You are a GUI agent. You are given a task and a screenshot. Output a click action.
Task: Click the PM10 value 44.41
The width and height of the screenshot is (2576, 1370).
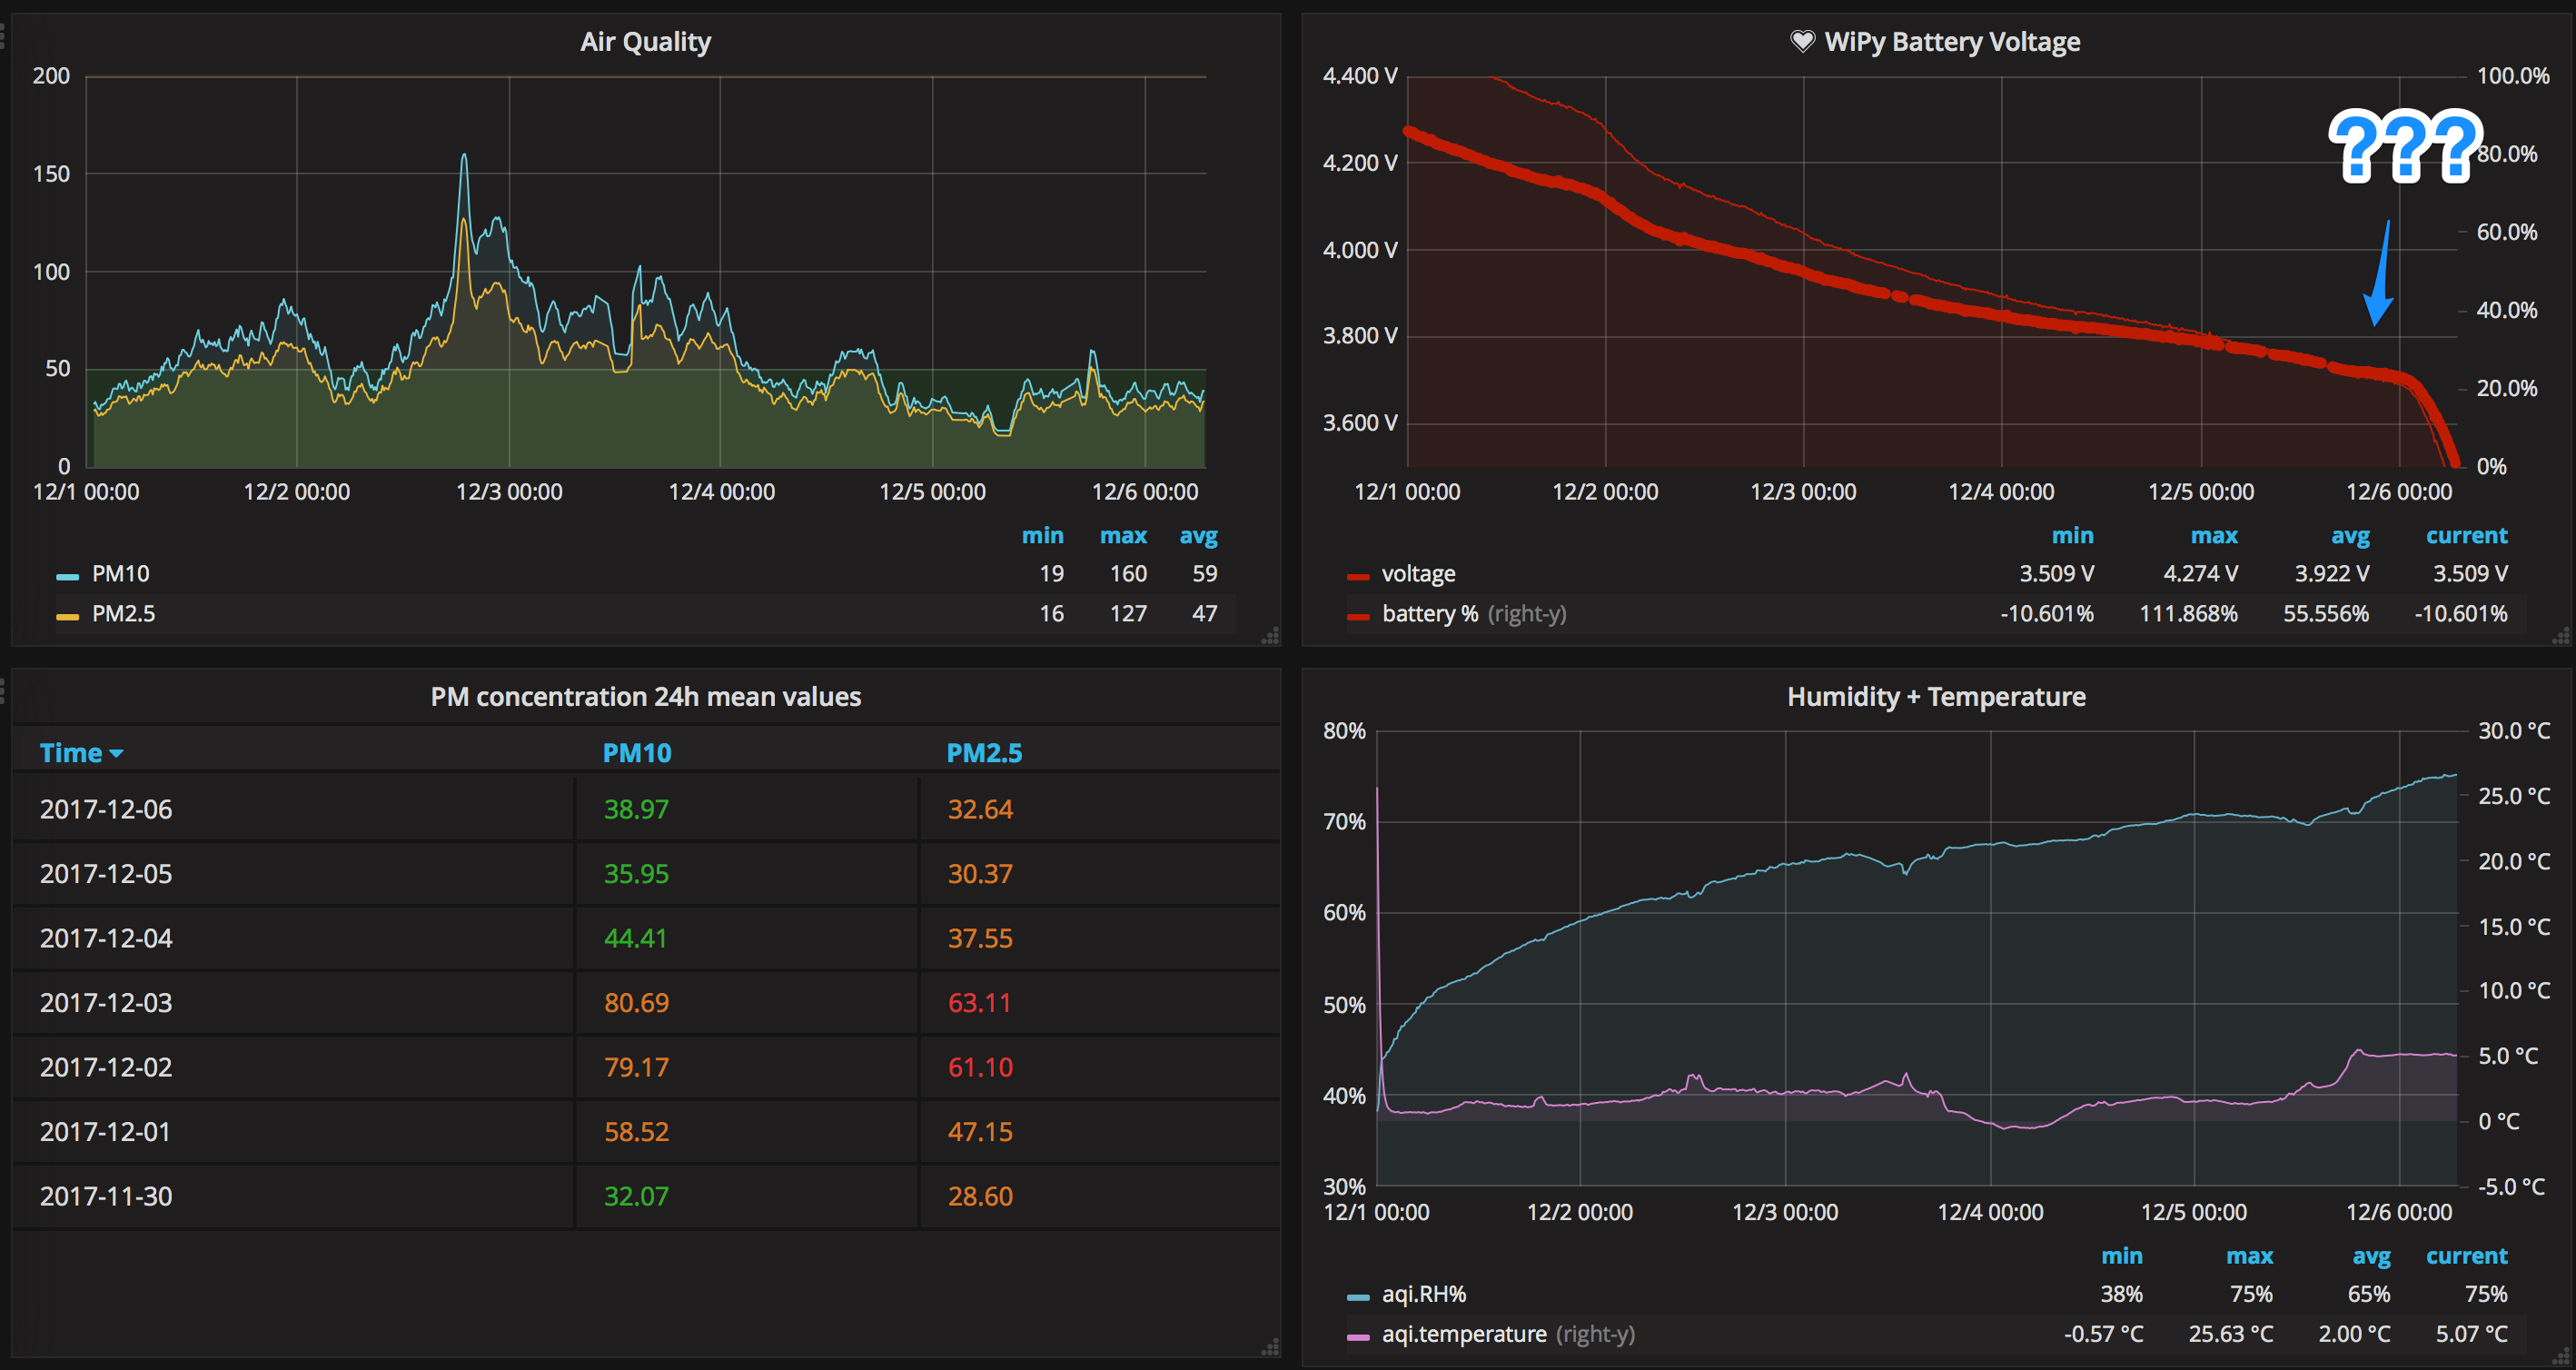tap(636, 938)
